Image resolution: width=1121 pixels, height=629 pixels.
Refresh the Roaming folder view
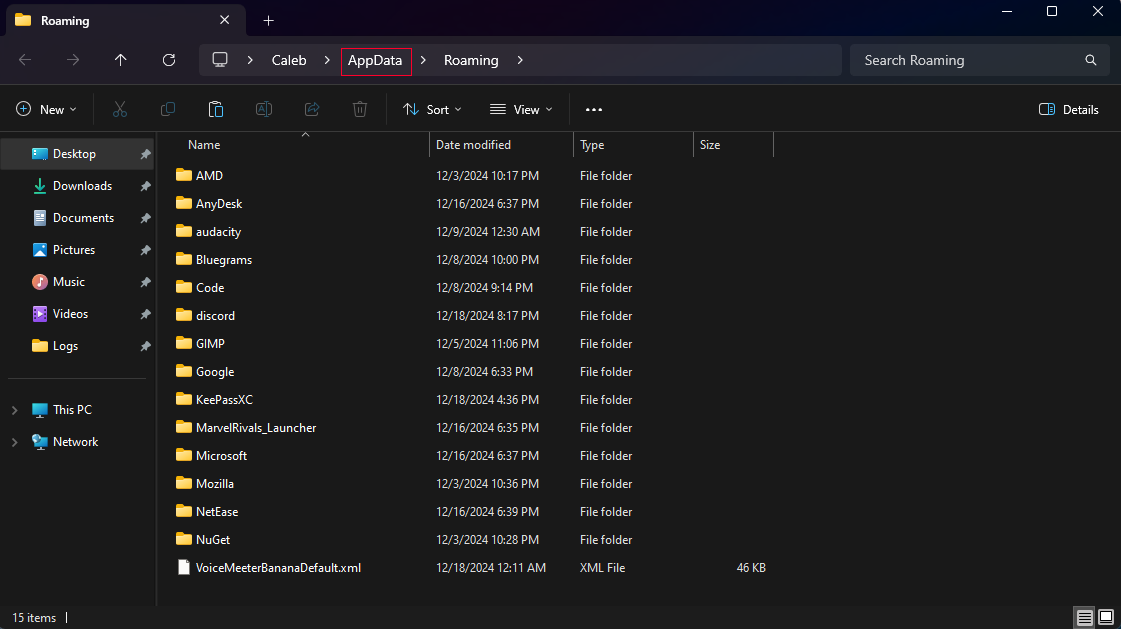click(x=169, y=60)
